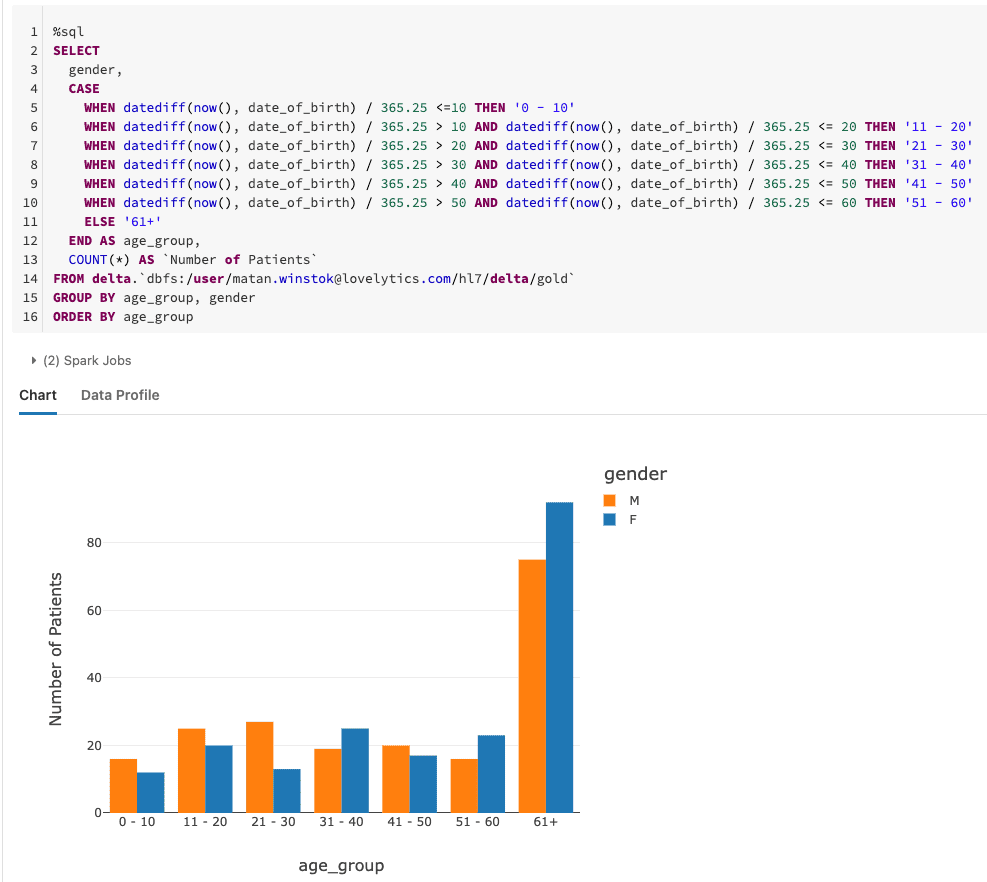Viewport: 987px width, 882px height.
Task: Click the %sql magic command on line 1
Action: pos(69,31)
